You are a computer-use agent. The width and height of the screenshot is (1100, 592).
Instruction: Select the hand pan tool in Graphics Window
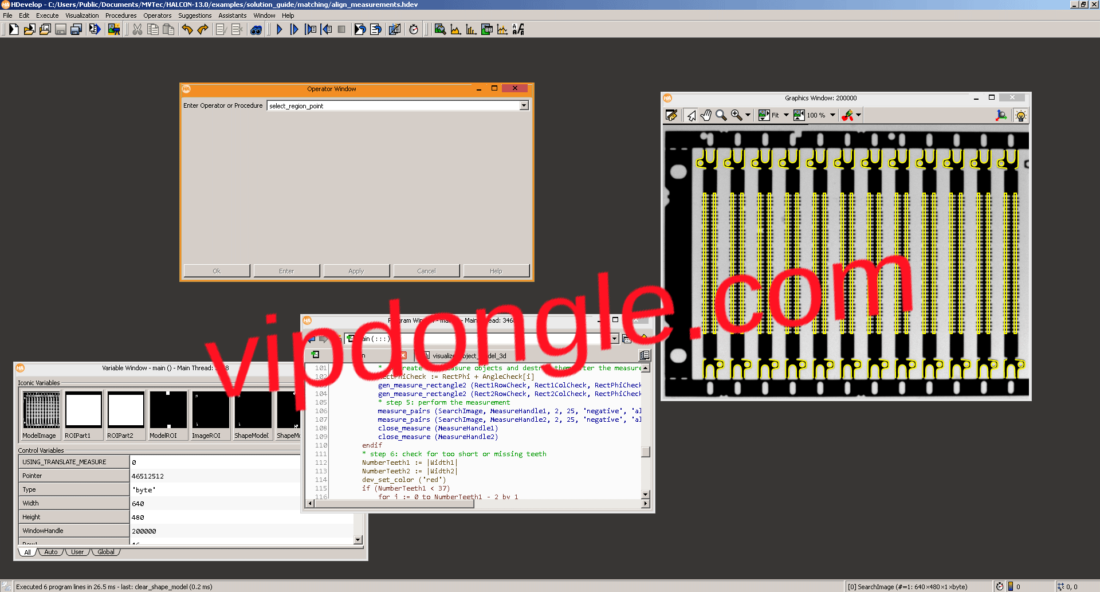pos(706,114)
